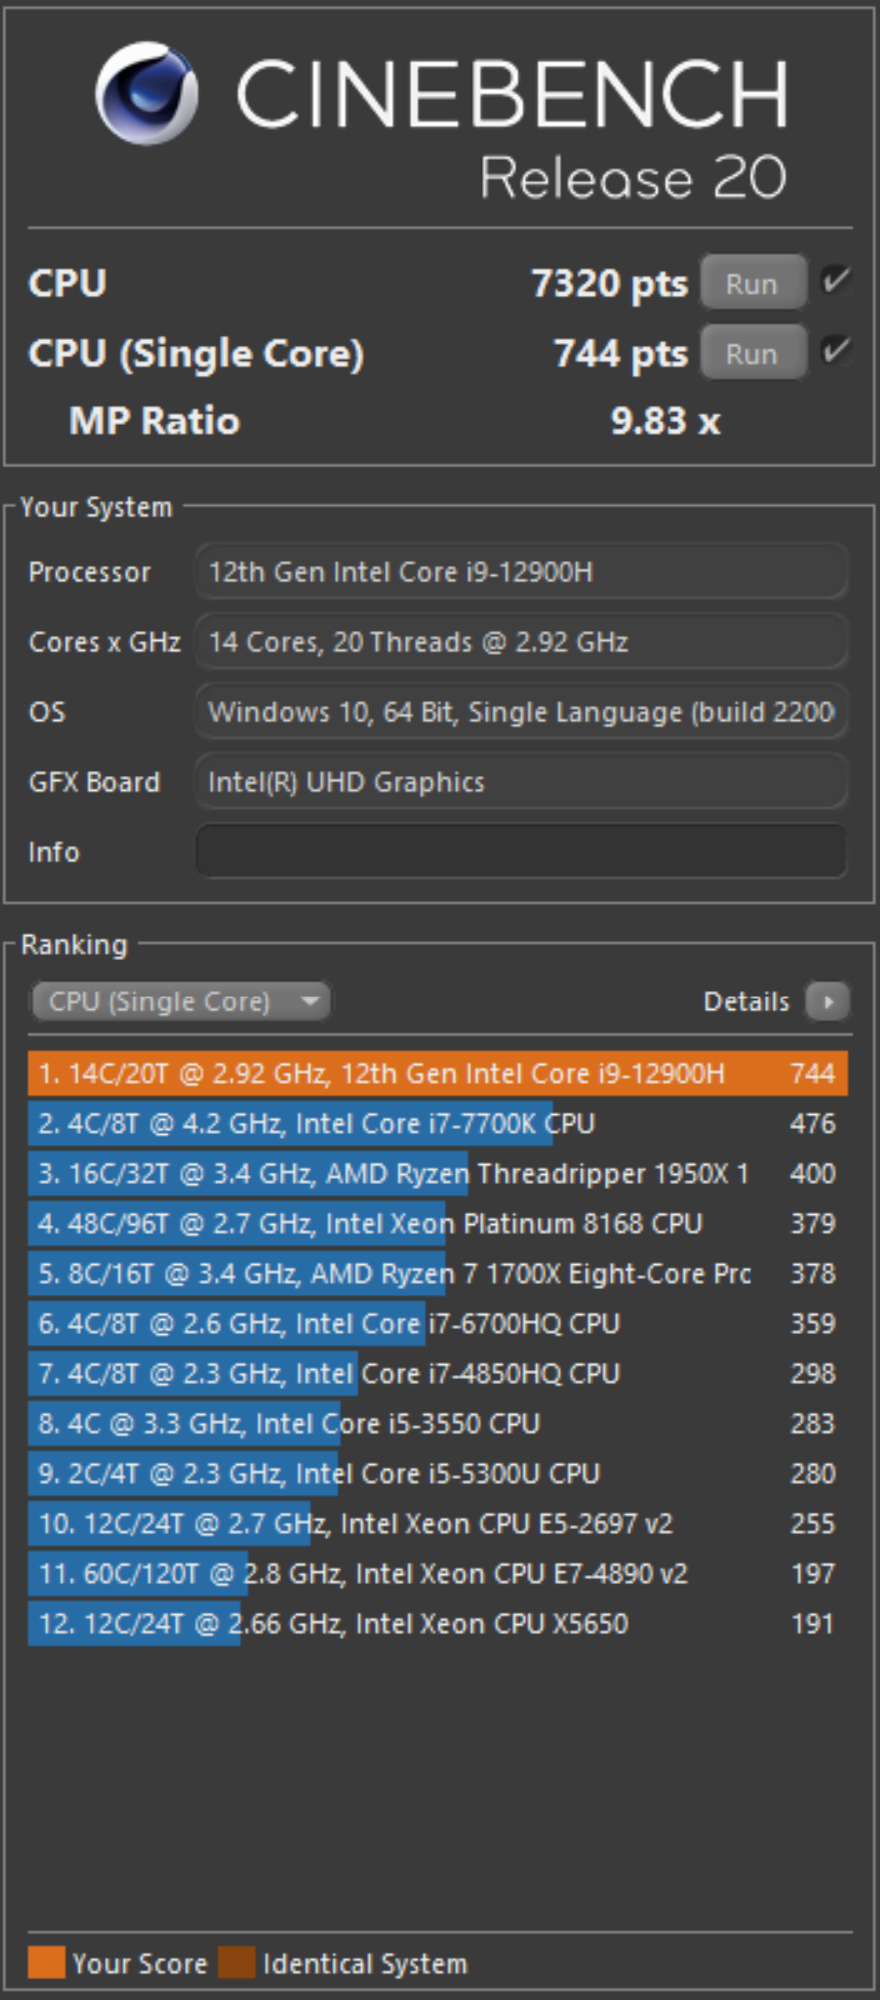Image resolution: width=880 pixels, height=2000 pixels.
Task: Run the CPU (Single Core) benchmark
Action: click(752, 354)
